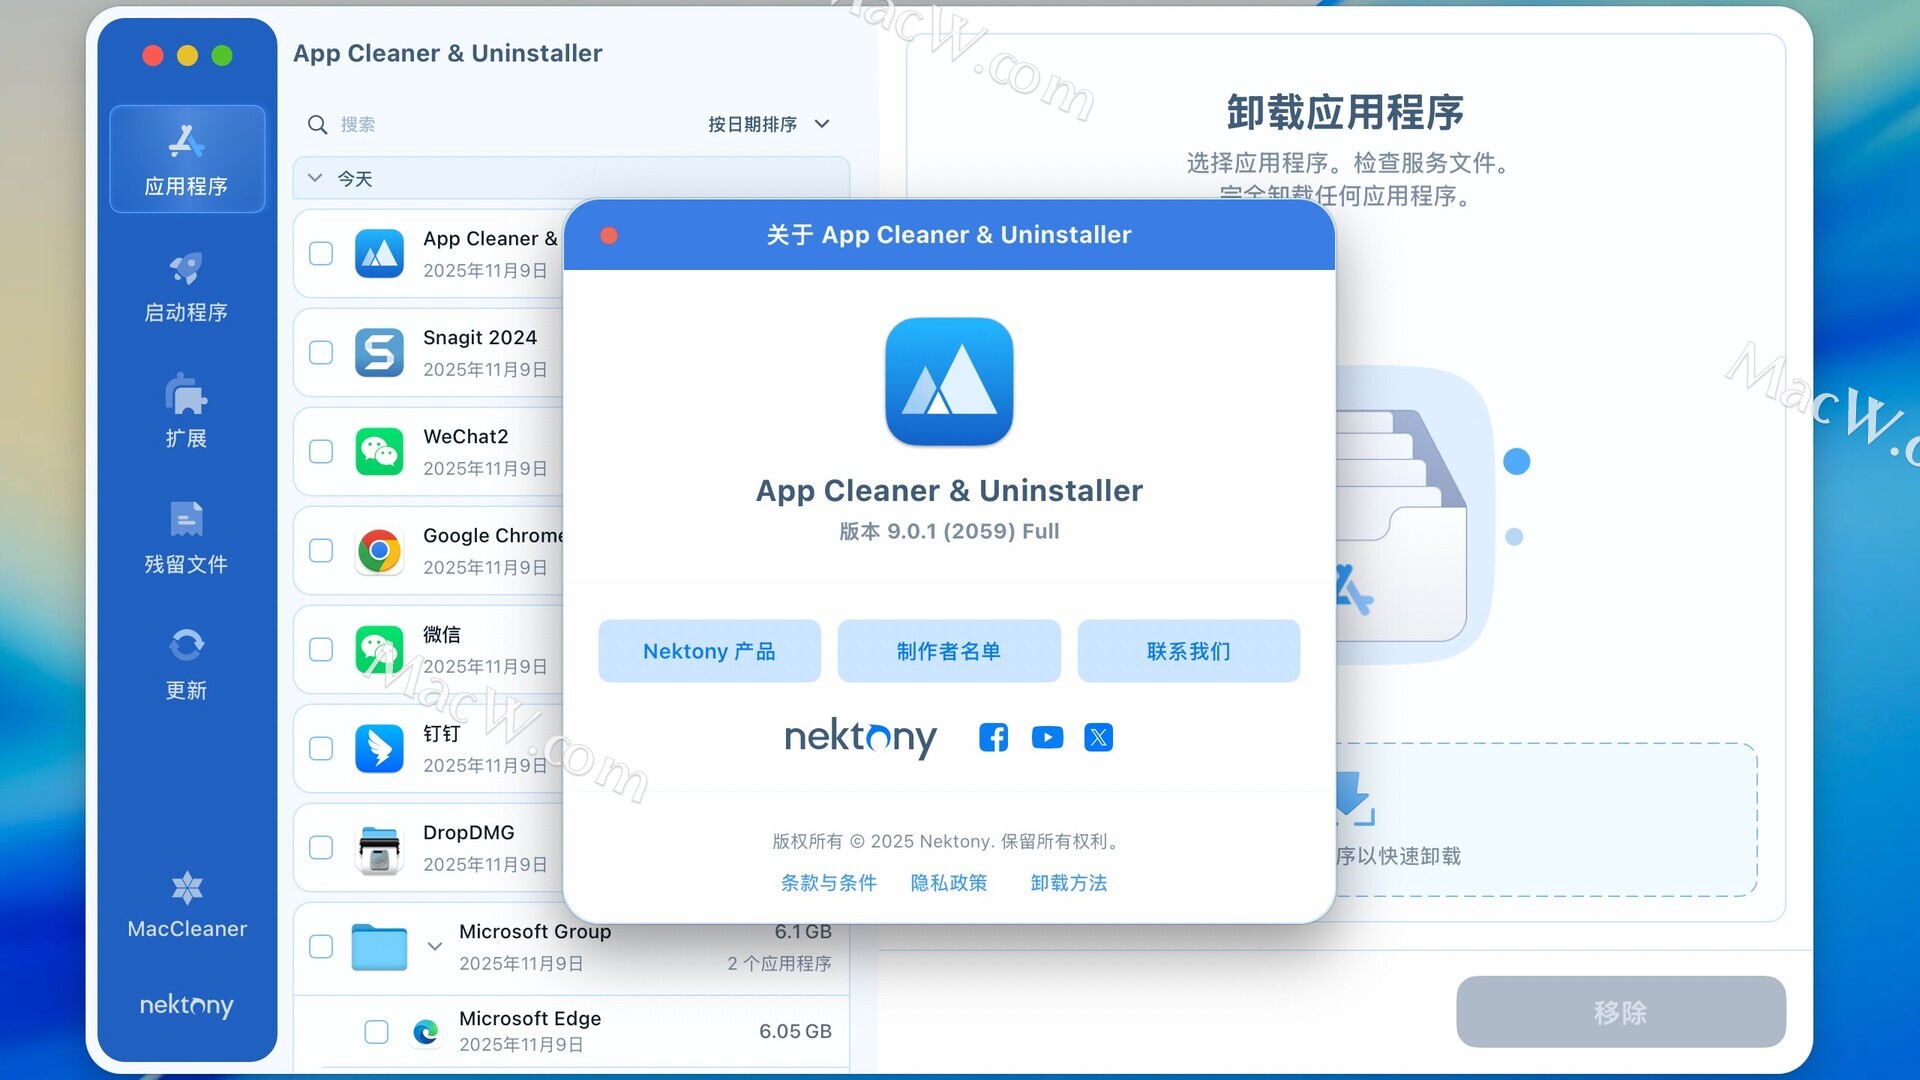This screenshot has width=1920, height=1080.
Task: Select the Applications (应用程序) sidebar tab
Action: tap(187, 159)
